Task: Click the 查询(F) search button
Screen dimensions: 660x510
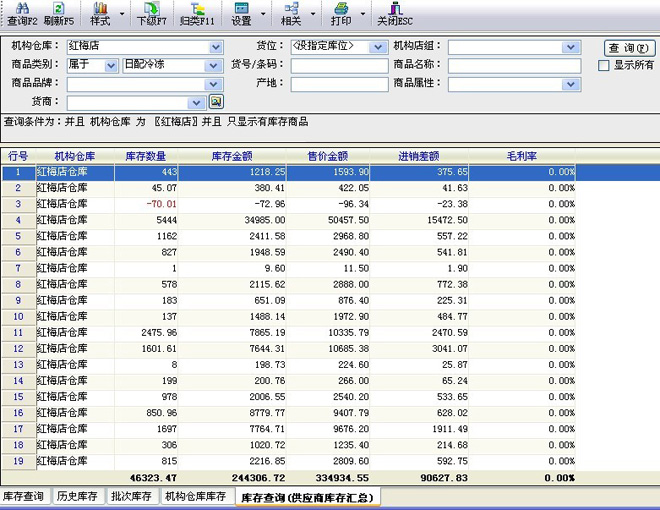Action: 630,48
